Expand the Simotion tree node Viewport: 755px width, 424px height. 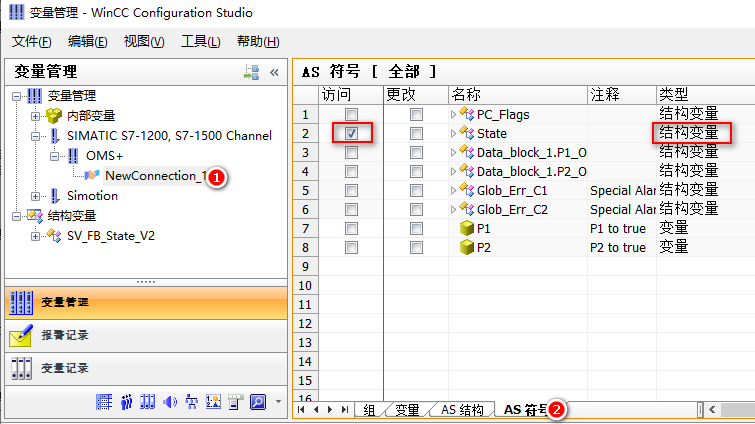pos(37,196)
